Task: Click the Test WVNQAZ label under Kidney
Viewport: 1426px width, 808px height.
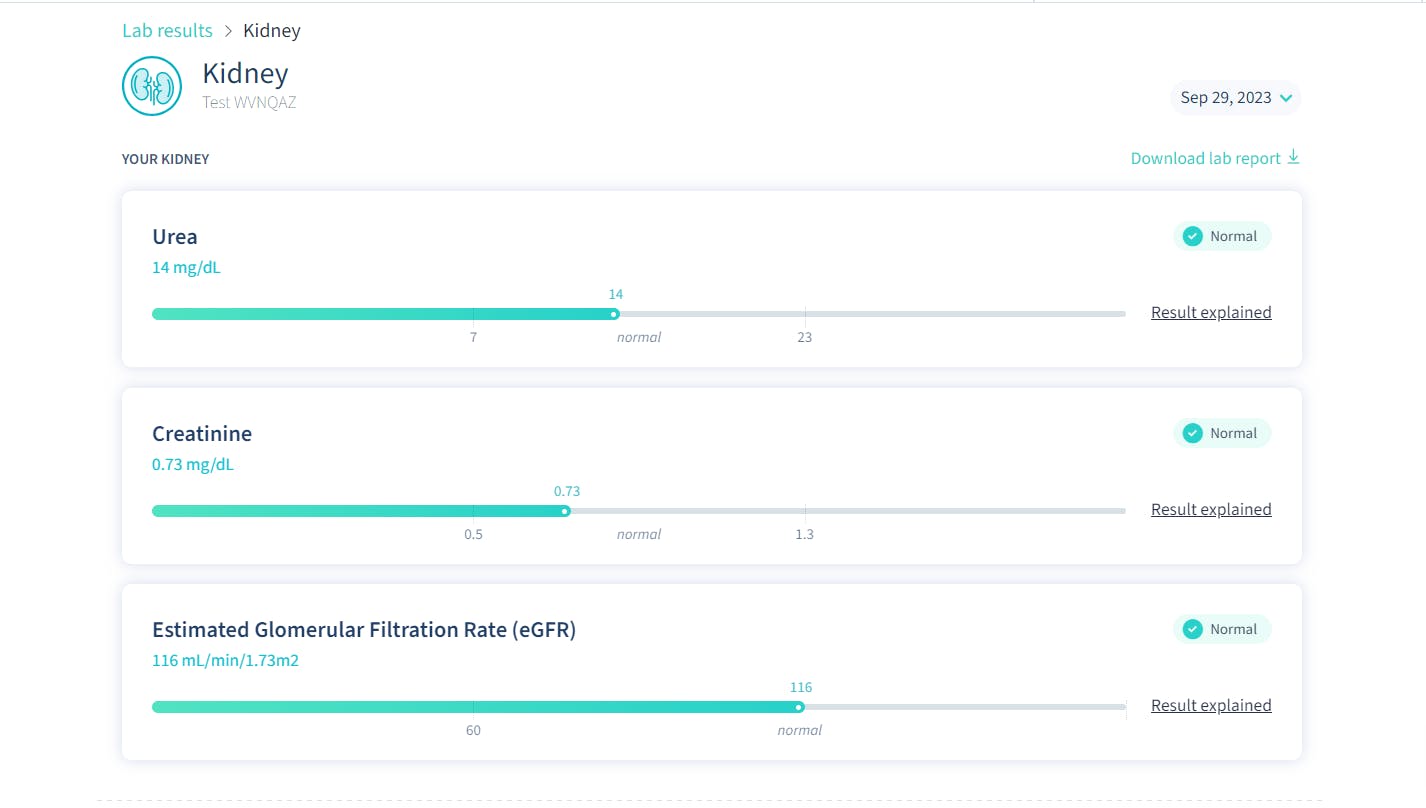Action: (248, 102)
